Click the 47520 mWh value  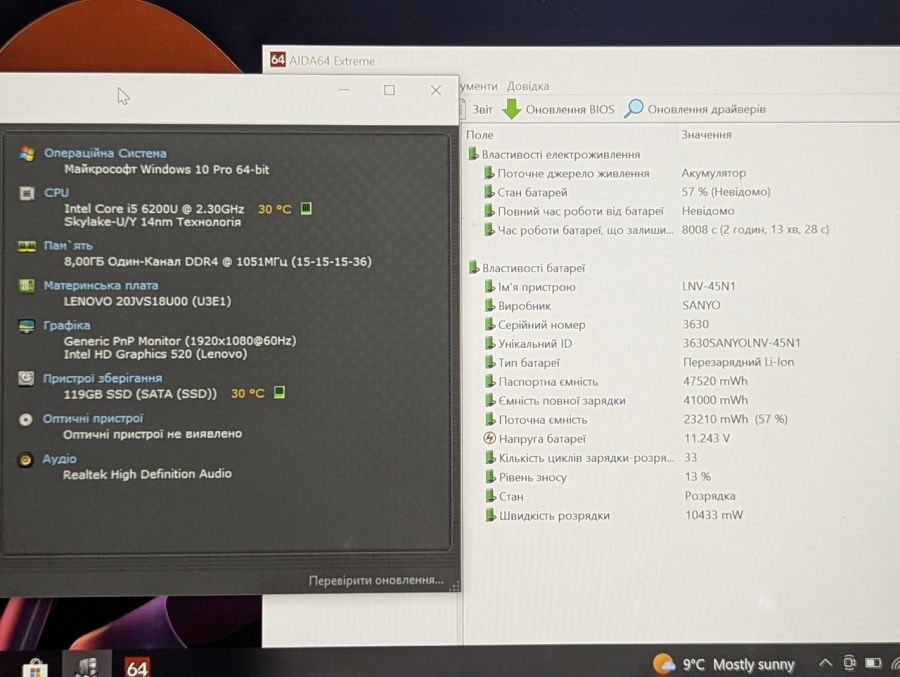(715, 381)
